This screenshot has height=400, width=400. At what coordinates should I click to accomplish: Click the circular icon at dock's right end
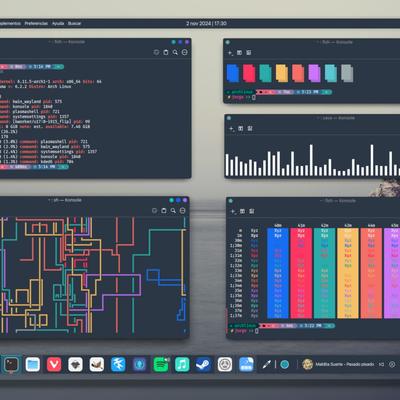tap(392, 364)
